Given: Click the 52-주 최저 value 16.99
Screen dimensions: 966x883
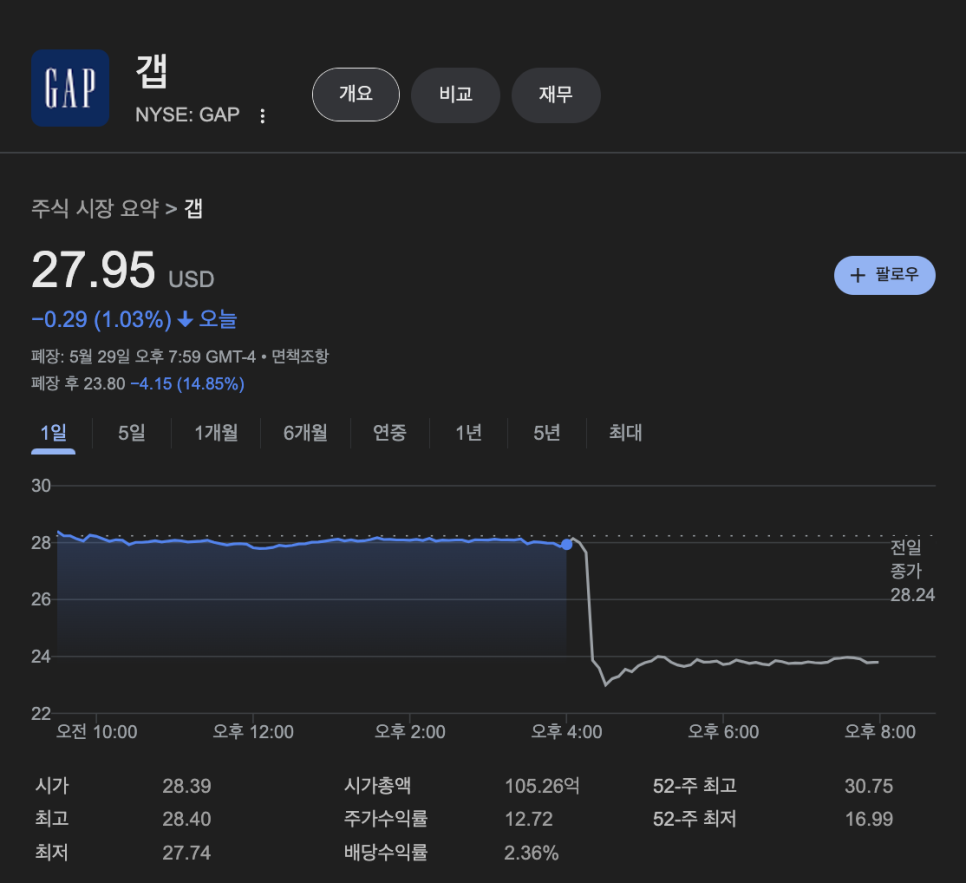Looking at the screenshot, I should [x=869, y=820].
